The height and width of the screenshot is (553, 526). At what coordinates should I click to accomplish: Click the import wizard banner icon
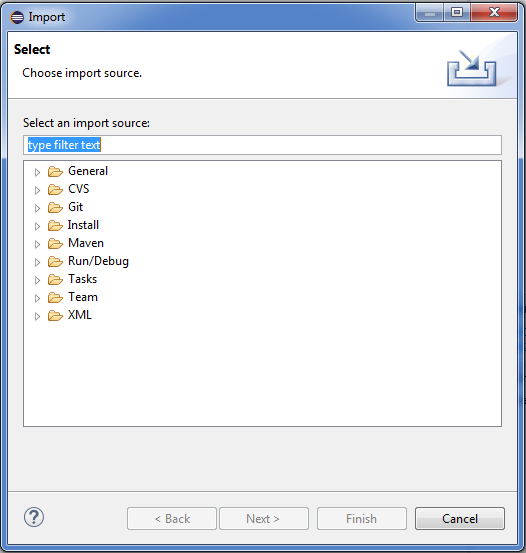click(472, 68)
